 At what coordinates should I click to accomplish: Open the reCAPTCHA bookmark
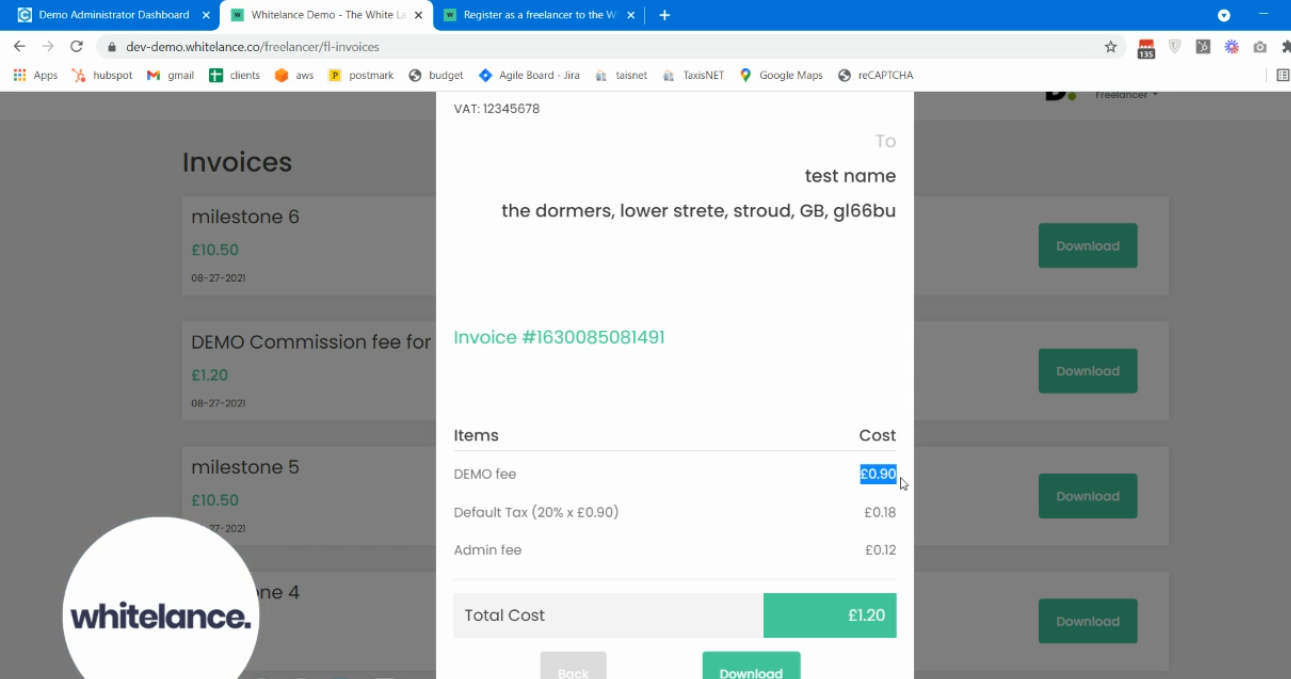click(x=875, y=75)
